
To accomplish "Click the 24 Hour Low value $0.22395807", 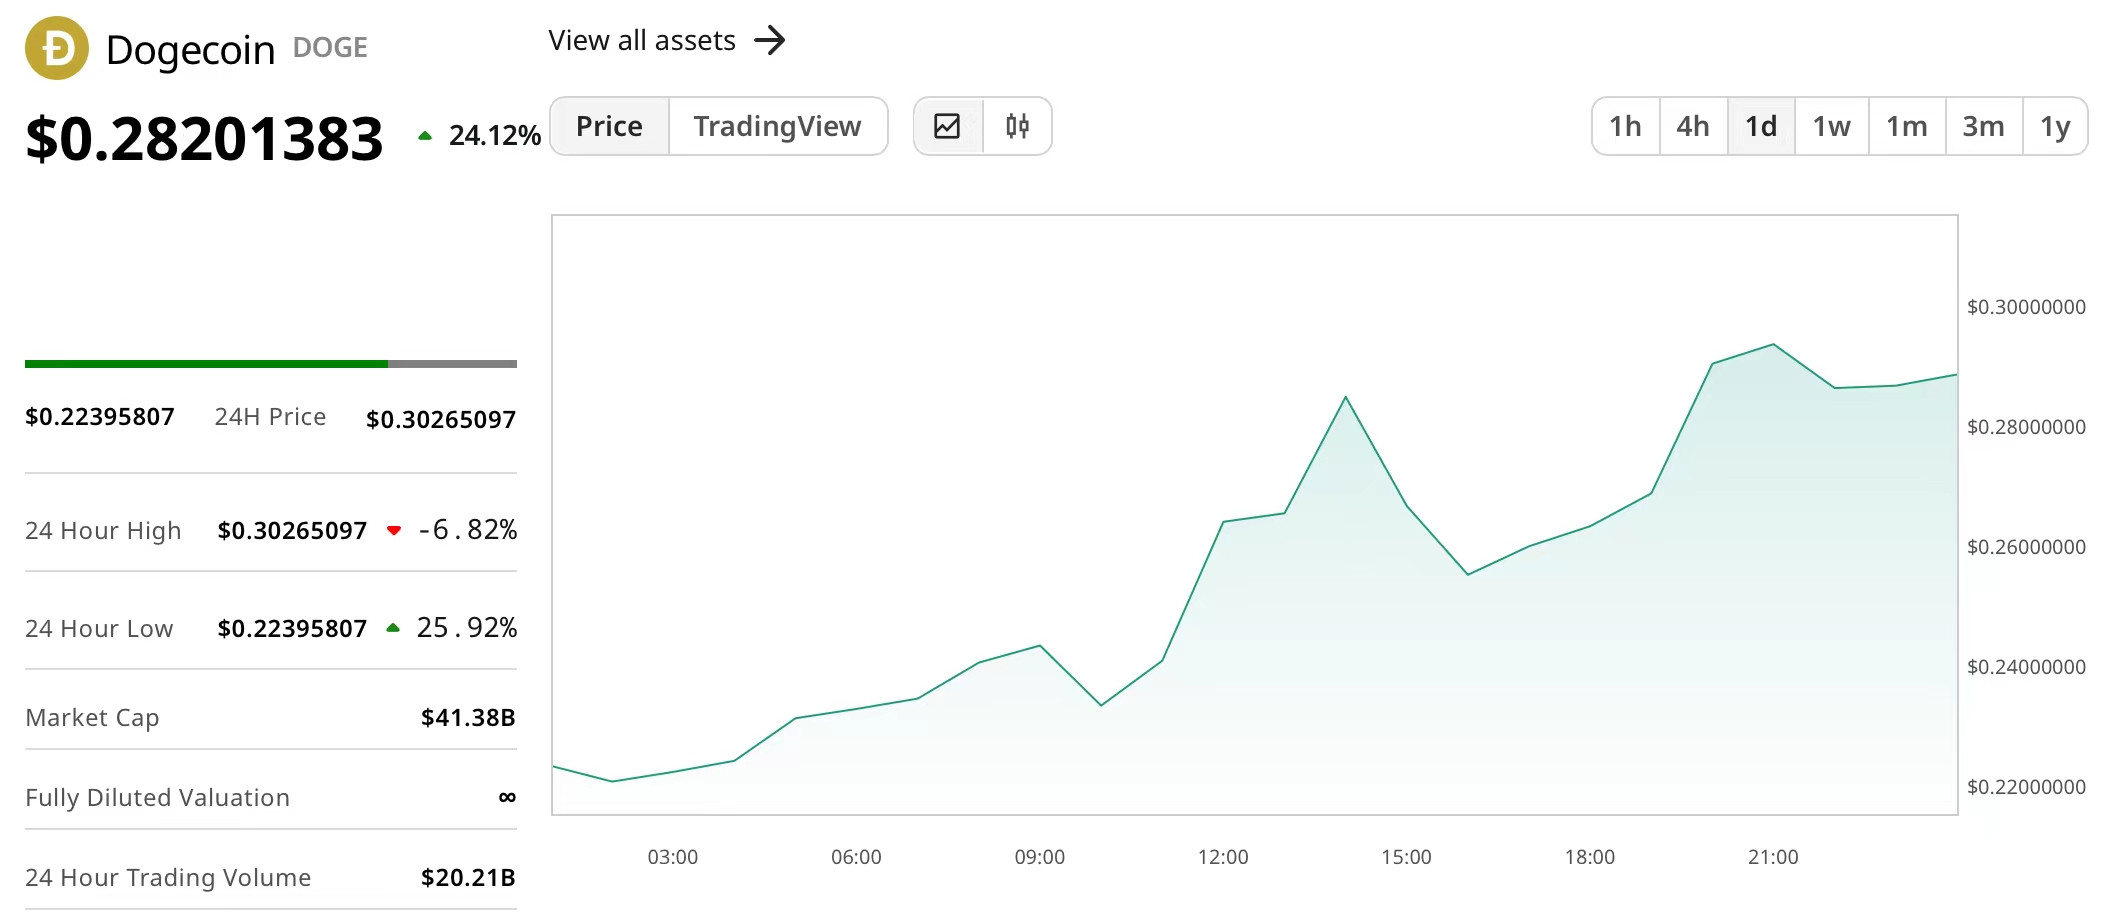I will [292, 629].
